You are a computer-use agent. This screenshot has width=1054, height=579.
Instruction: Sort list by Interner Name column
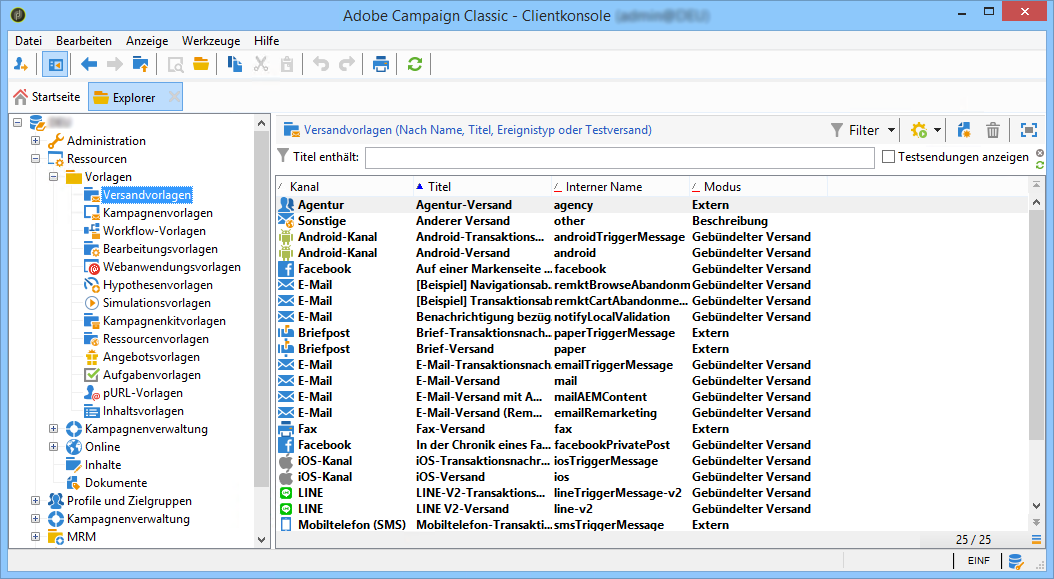[620, 186]
